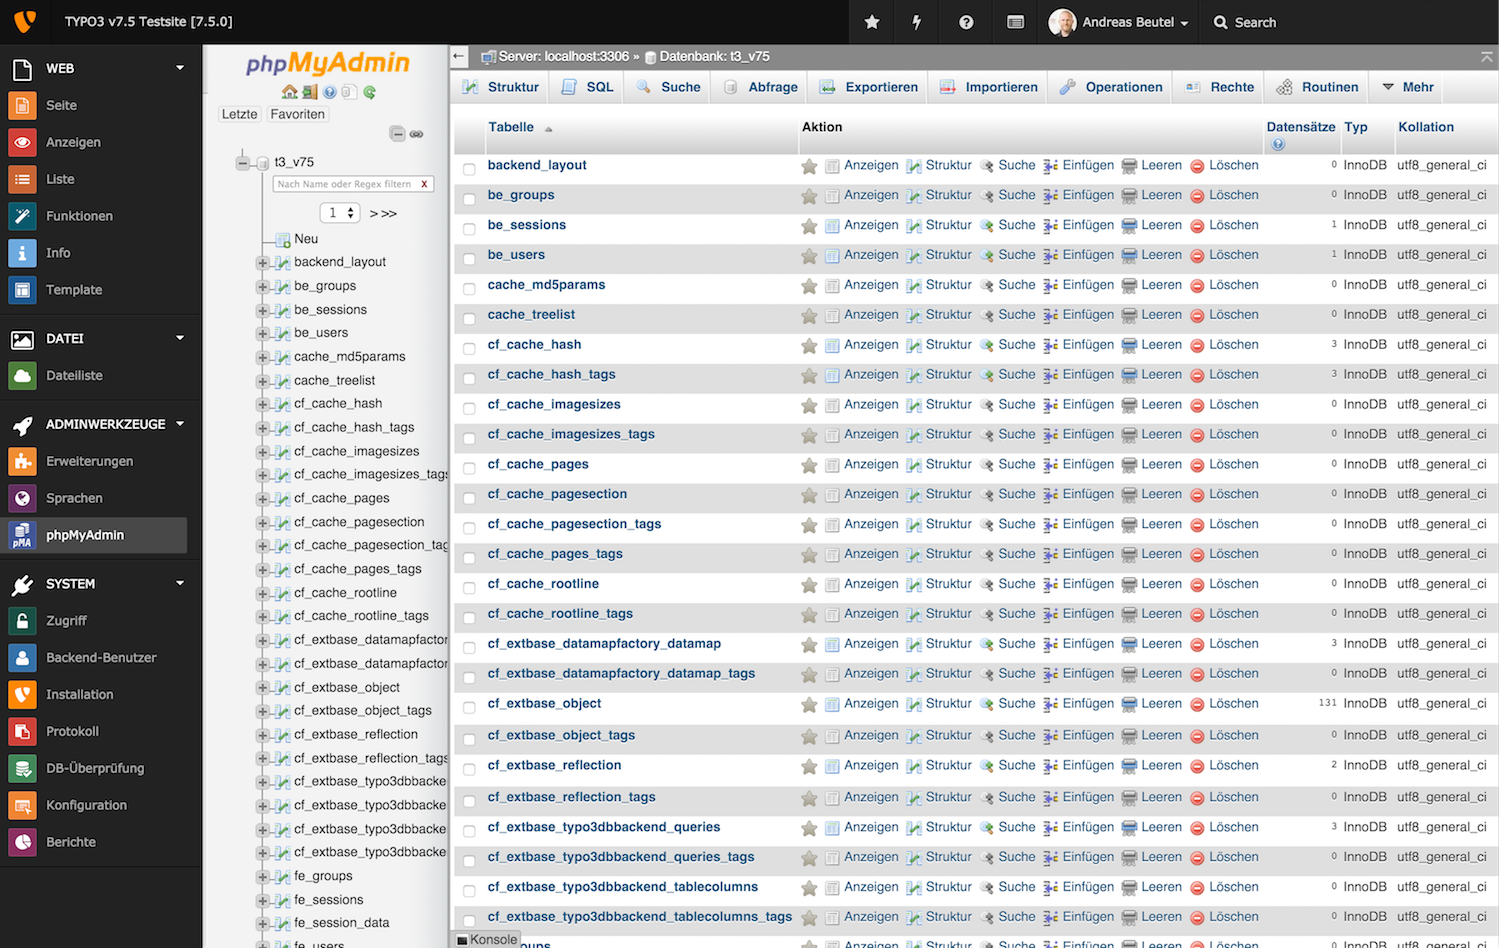This screenshot has height=948, width=1499.
Task: Click the collapse all tree icon
Action: pos(397,134)
